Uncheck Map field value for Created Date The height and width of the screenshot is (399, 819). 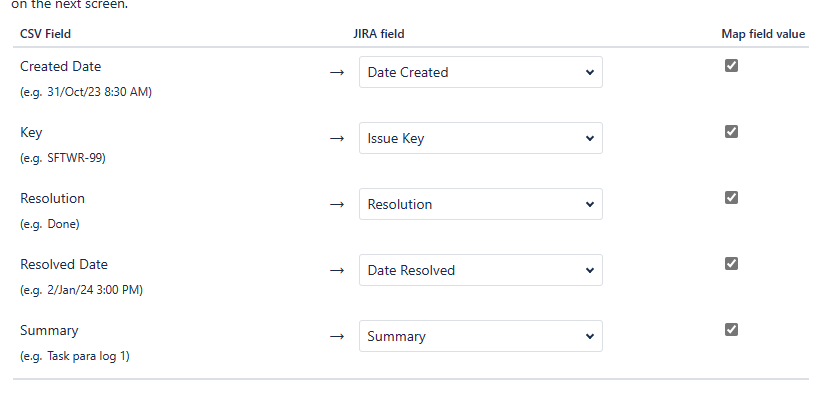click(731, 66)
